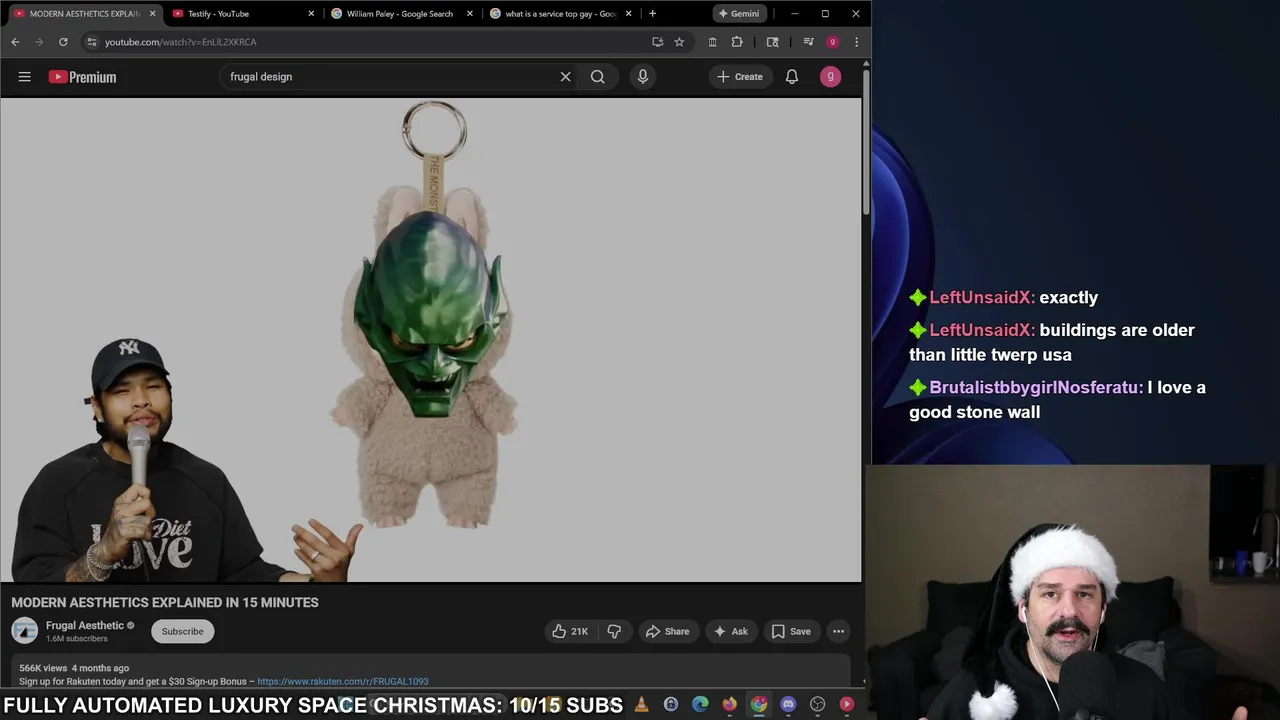Open the Chrome extensions puzzle icon
The height and width of the screenshot is (720, 1280).
click(737, 42)
